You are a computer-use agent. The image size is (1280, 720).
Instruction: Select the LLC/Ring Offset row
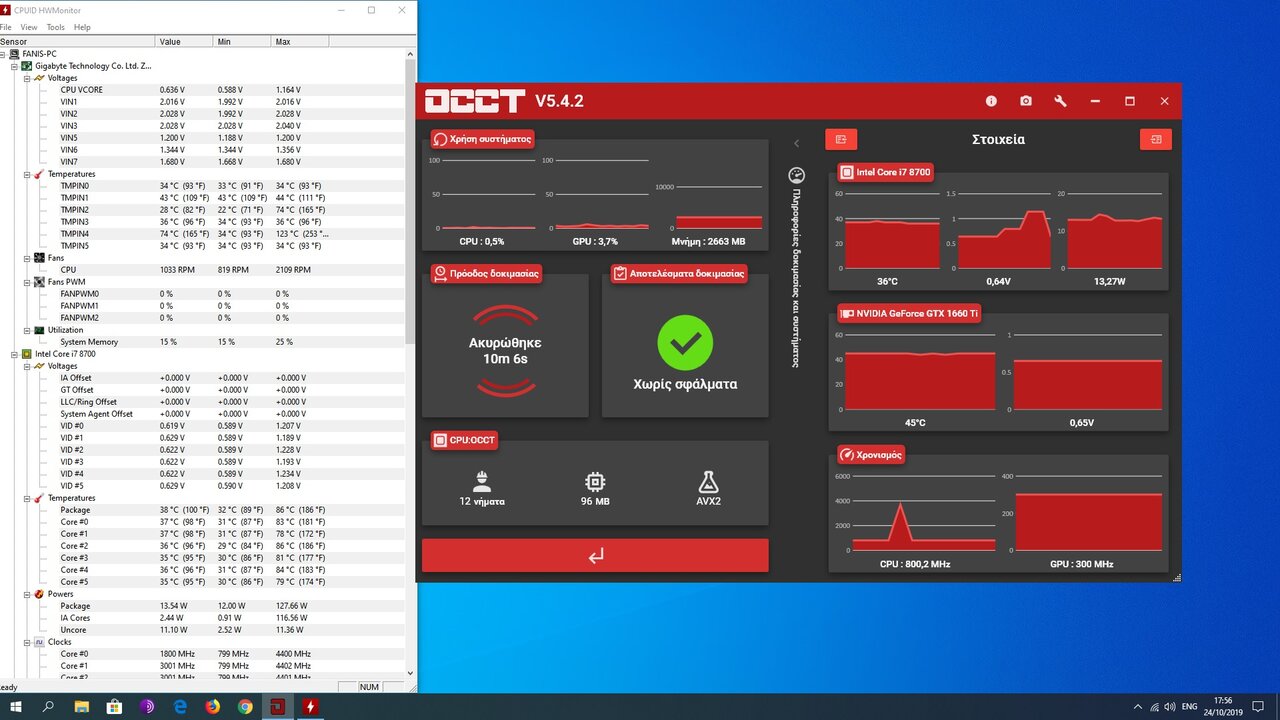coord(201,402)
